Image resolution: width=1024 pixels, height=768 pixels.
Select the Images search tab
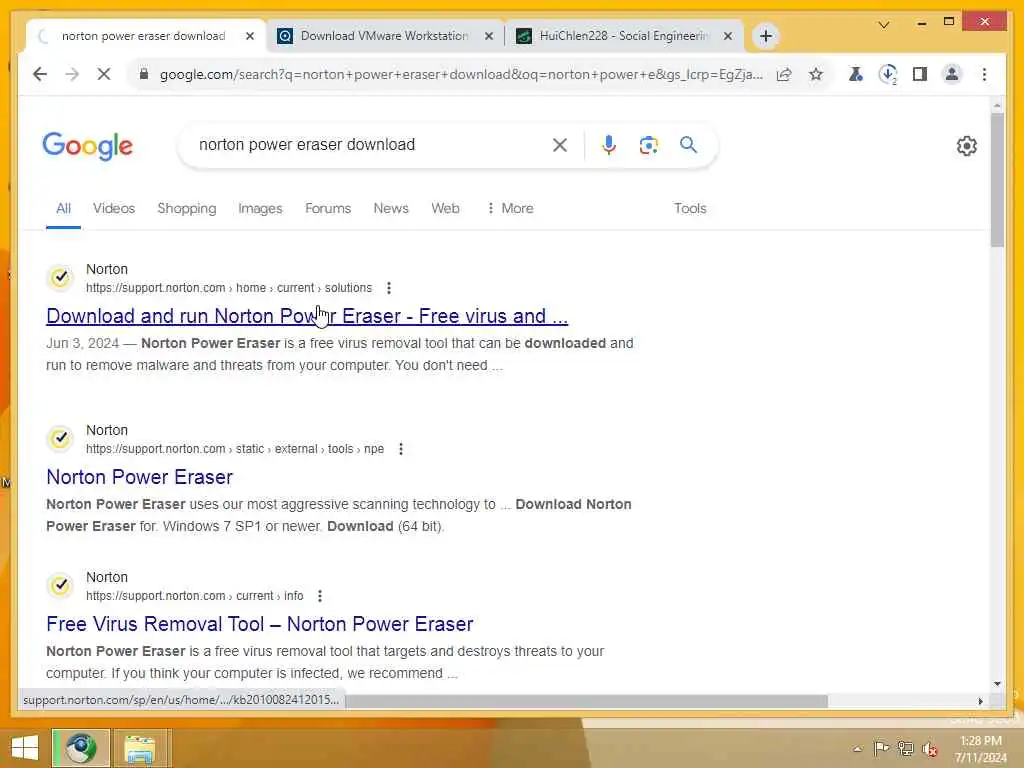pos(260,208)
